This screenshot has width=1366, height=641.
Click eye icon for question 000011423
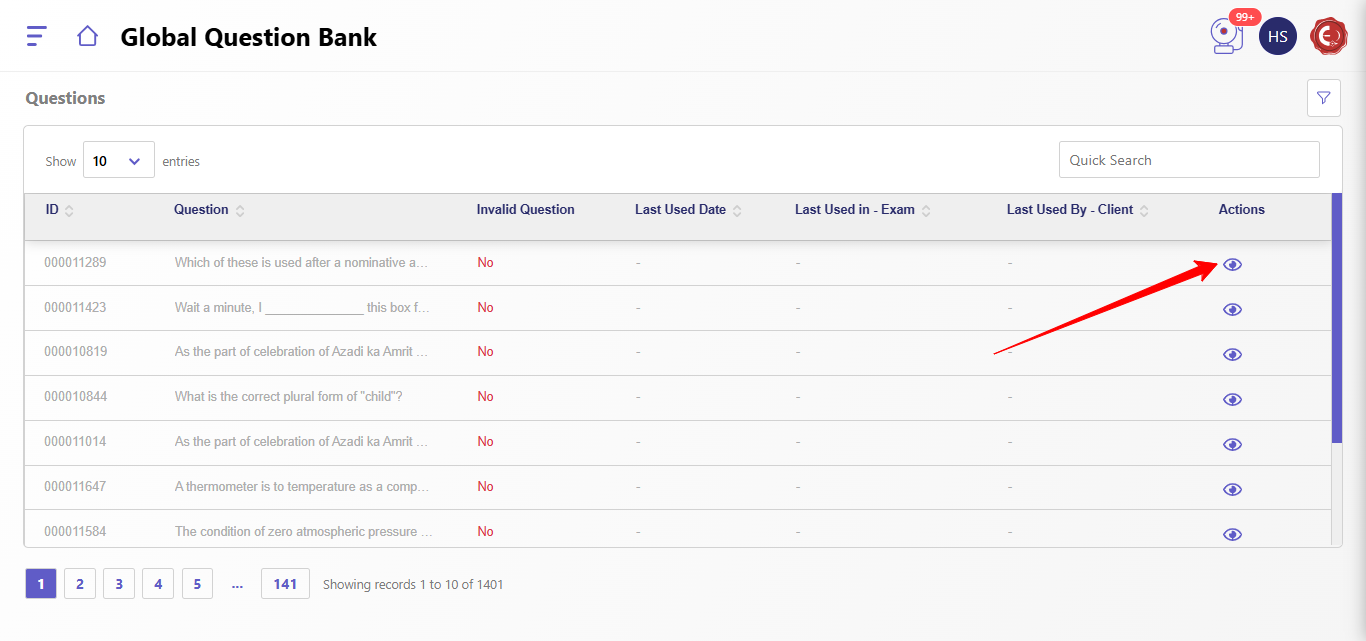click(x=1232, y=310)
